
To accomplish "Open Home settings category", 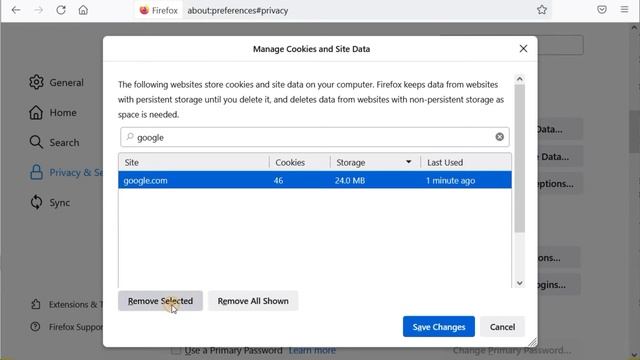I will pyautogui.click(x=53, y=113).
